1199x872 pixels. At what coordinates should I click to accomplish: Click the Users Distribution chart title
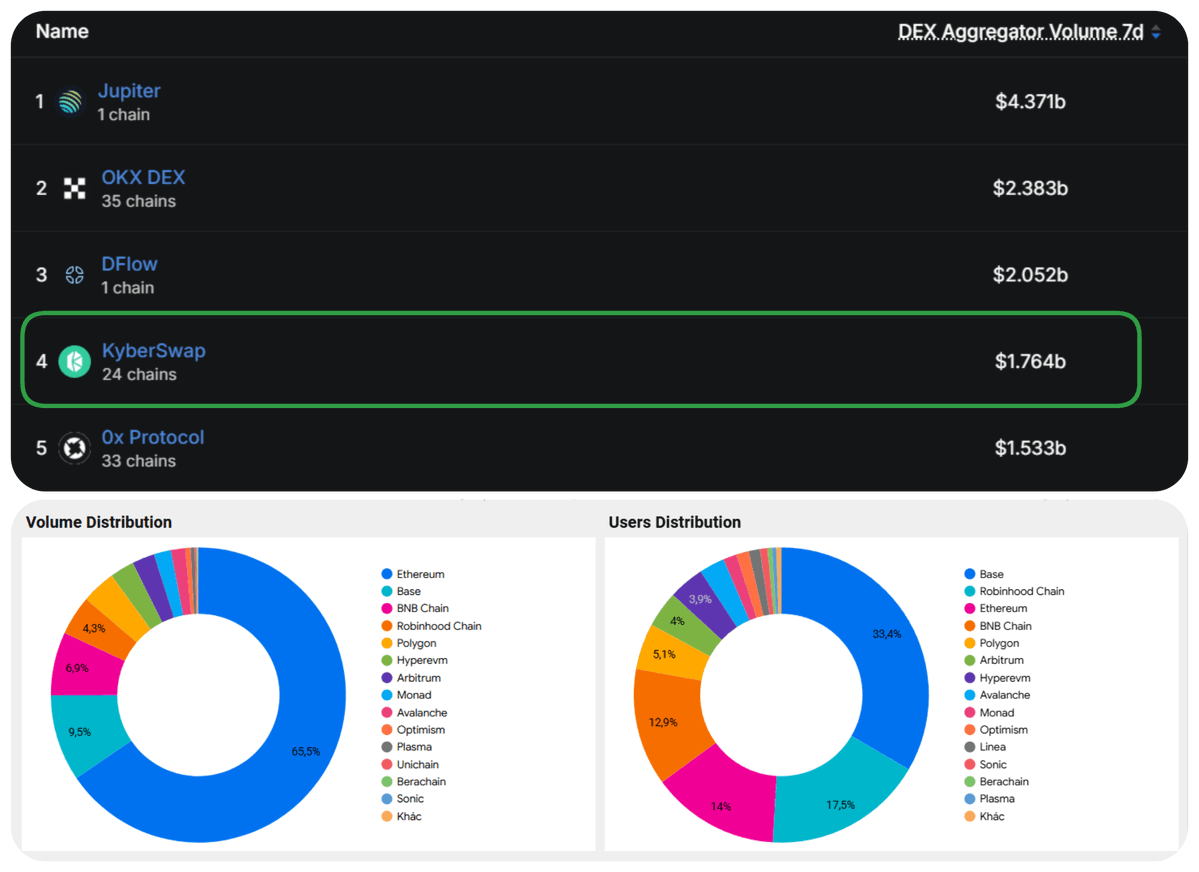point(674,522)
